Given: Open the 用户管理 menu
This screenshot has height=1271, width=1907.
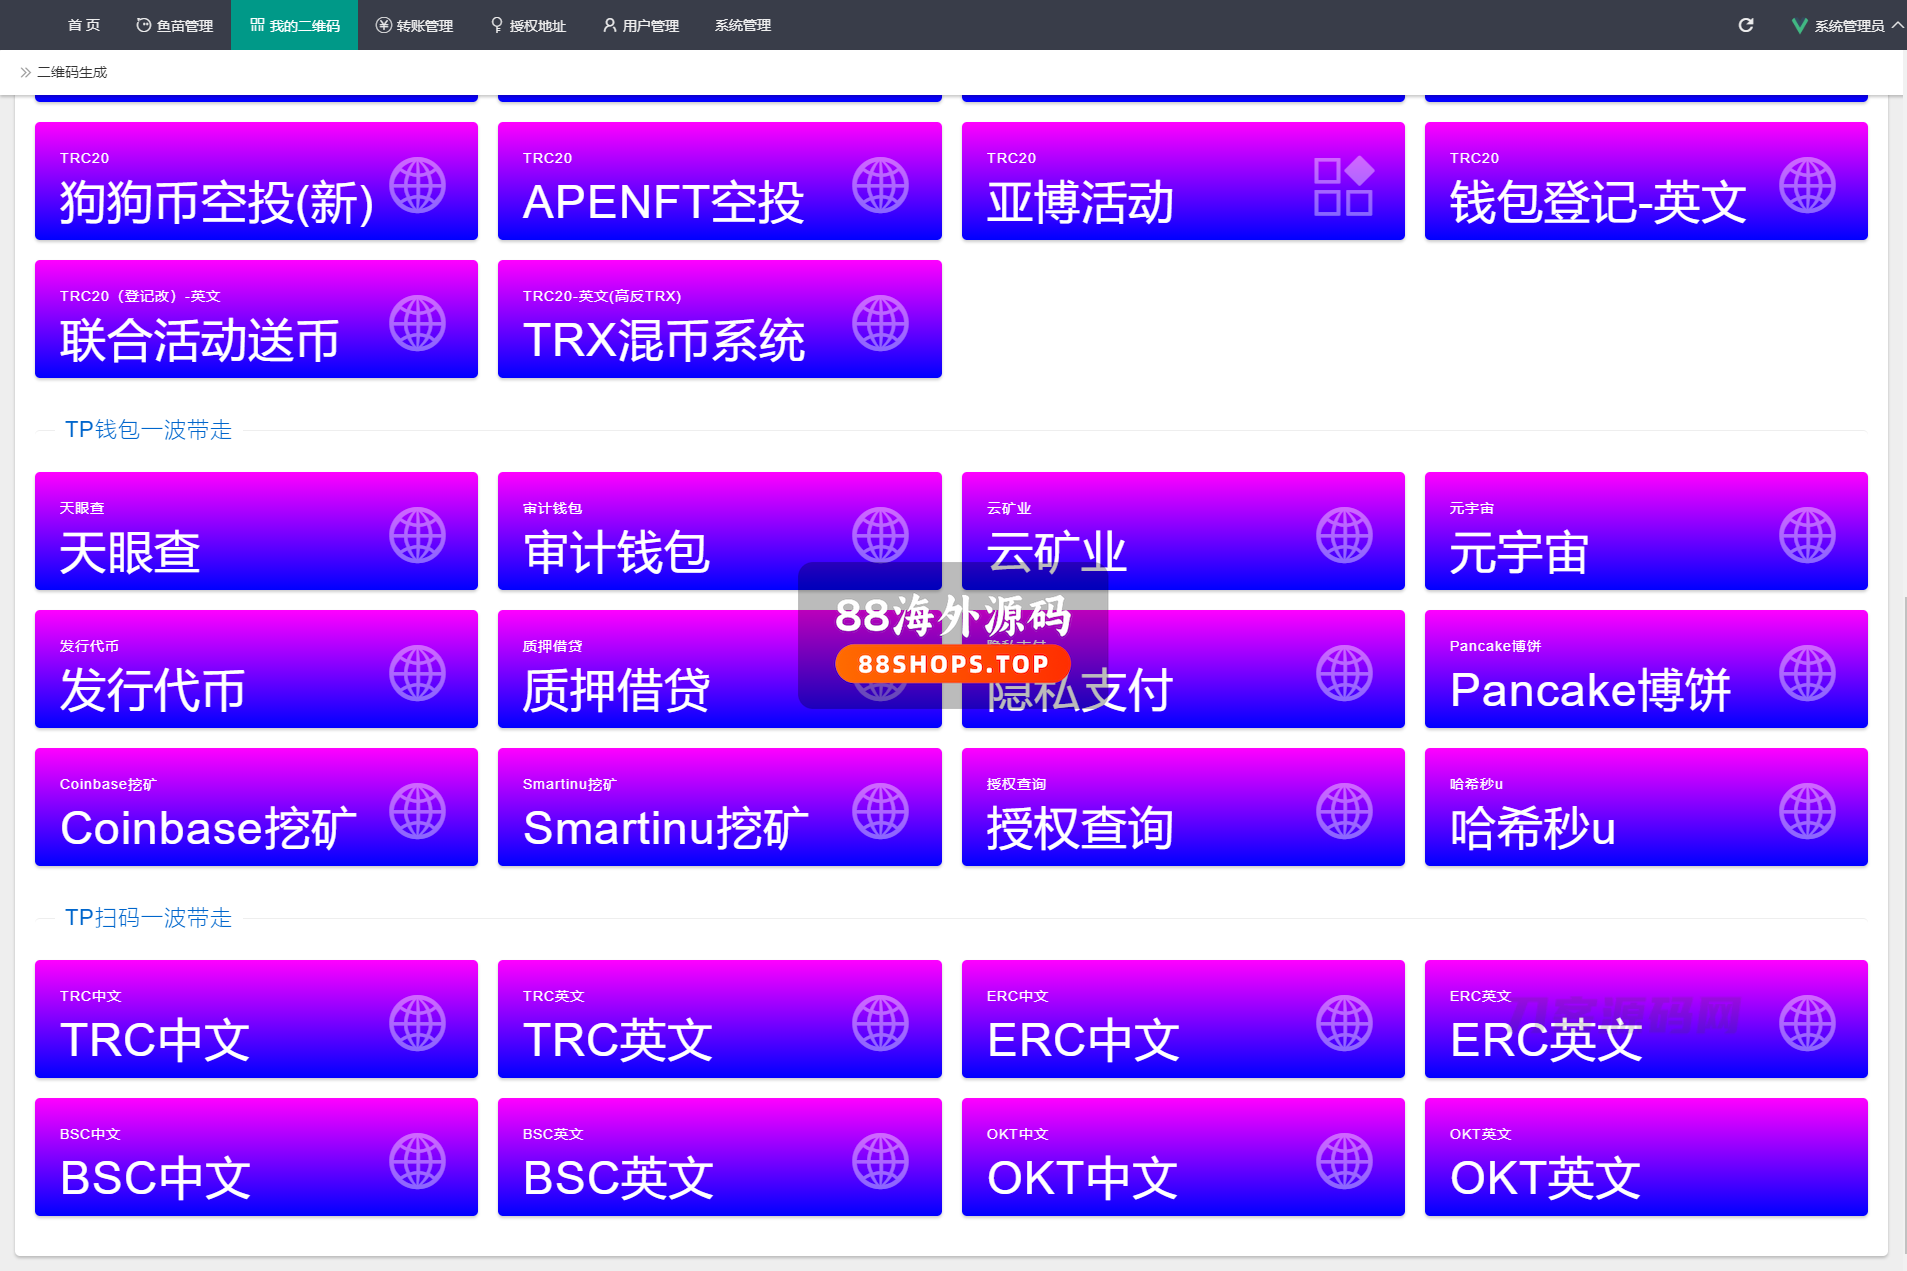Looking at the screenshot, I should point(641,26).
